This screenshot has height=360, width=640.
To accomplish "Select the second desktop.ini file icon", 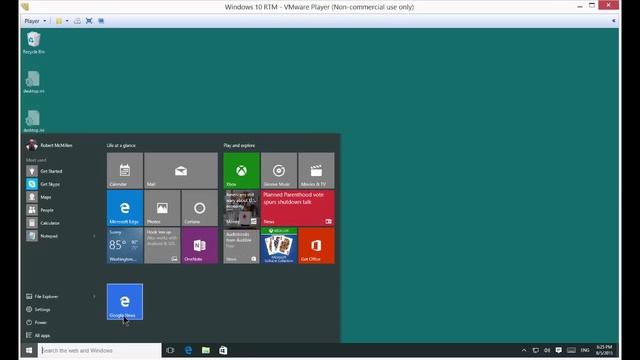I will 33,121.
